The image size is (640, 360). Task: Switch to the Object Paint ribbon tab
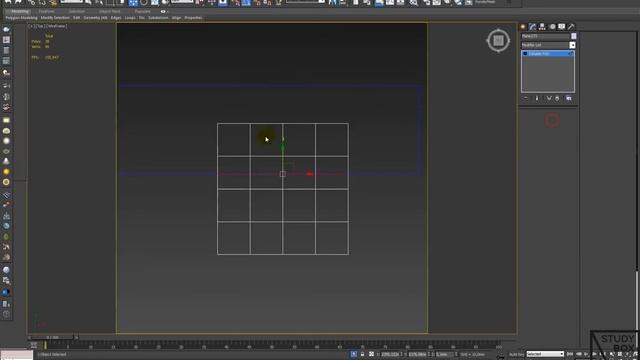coord(109,11)
